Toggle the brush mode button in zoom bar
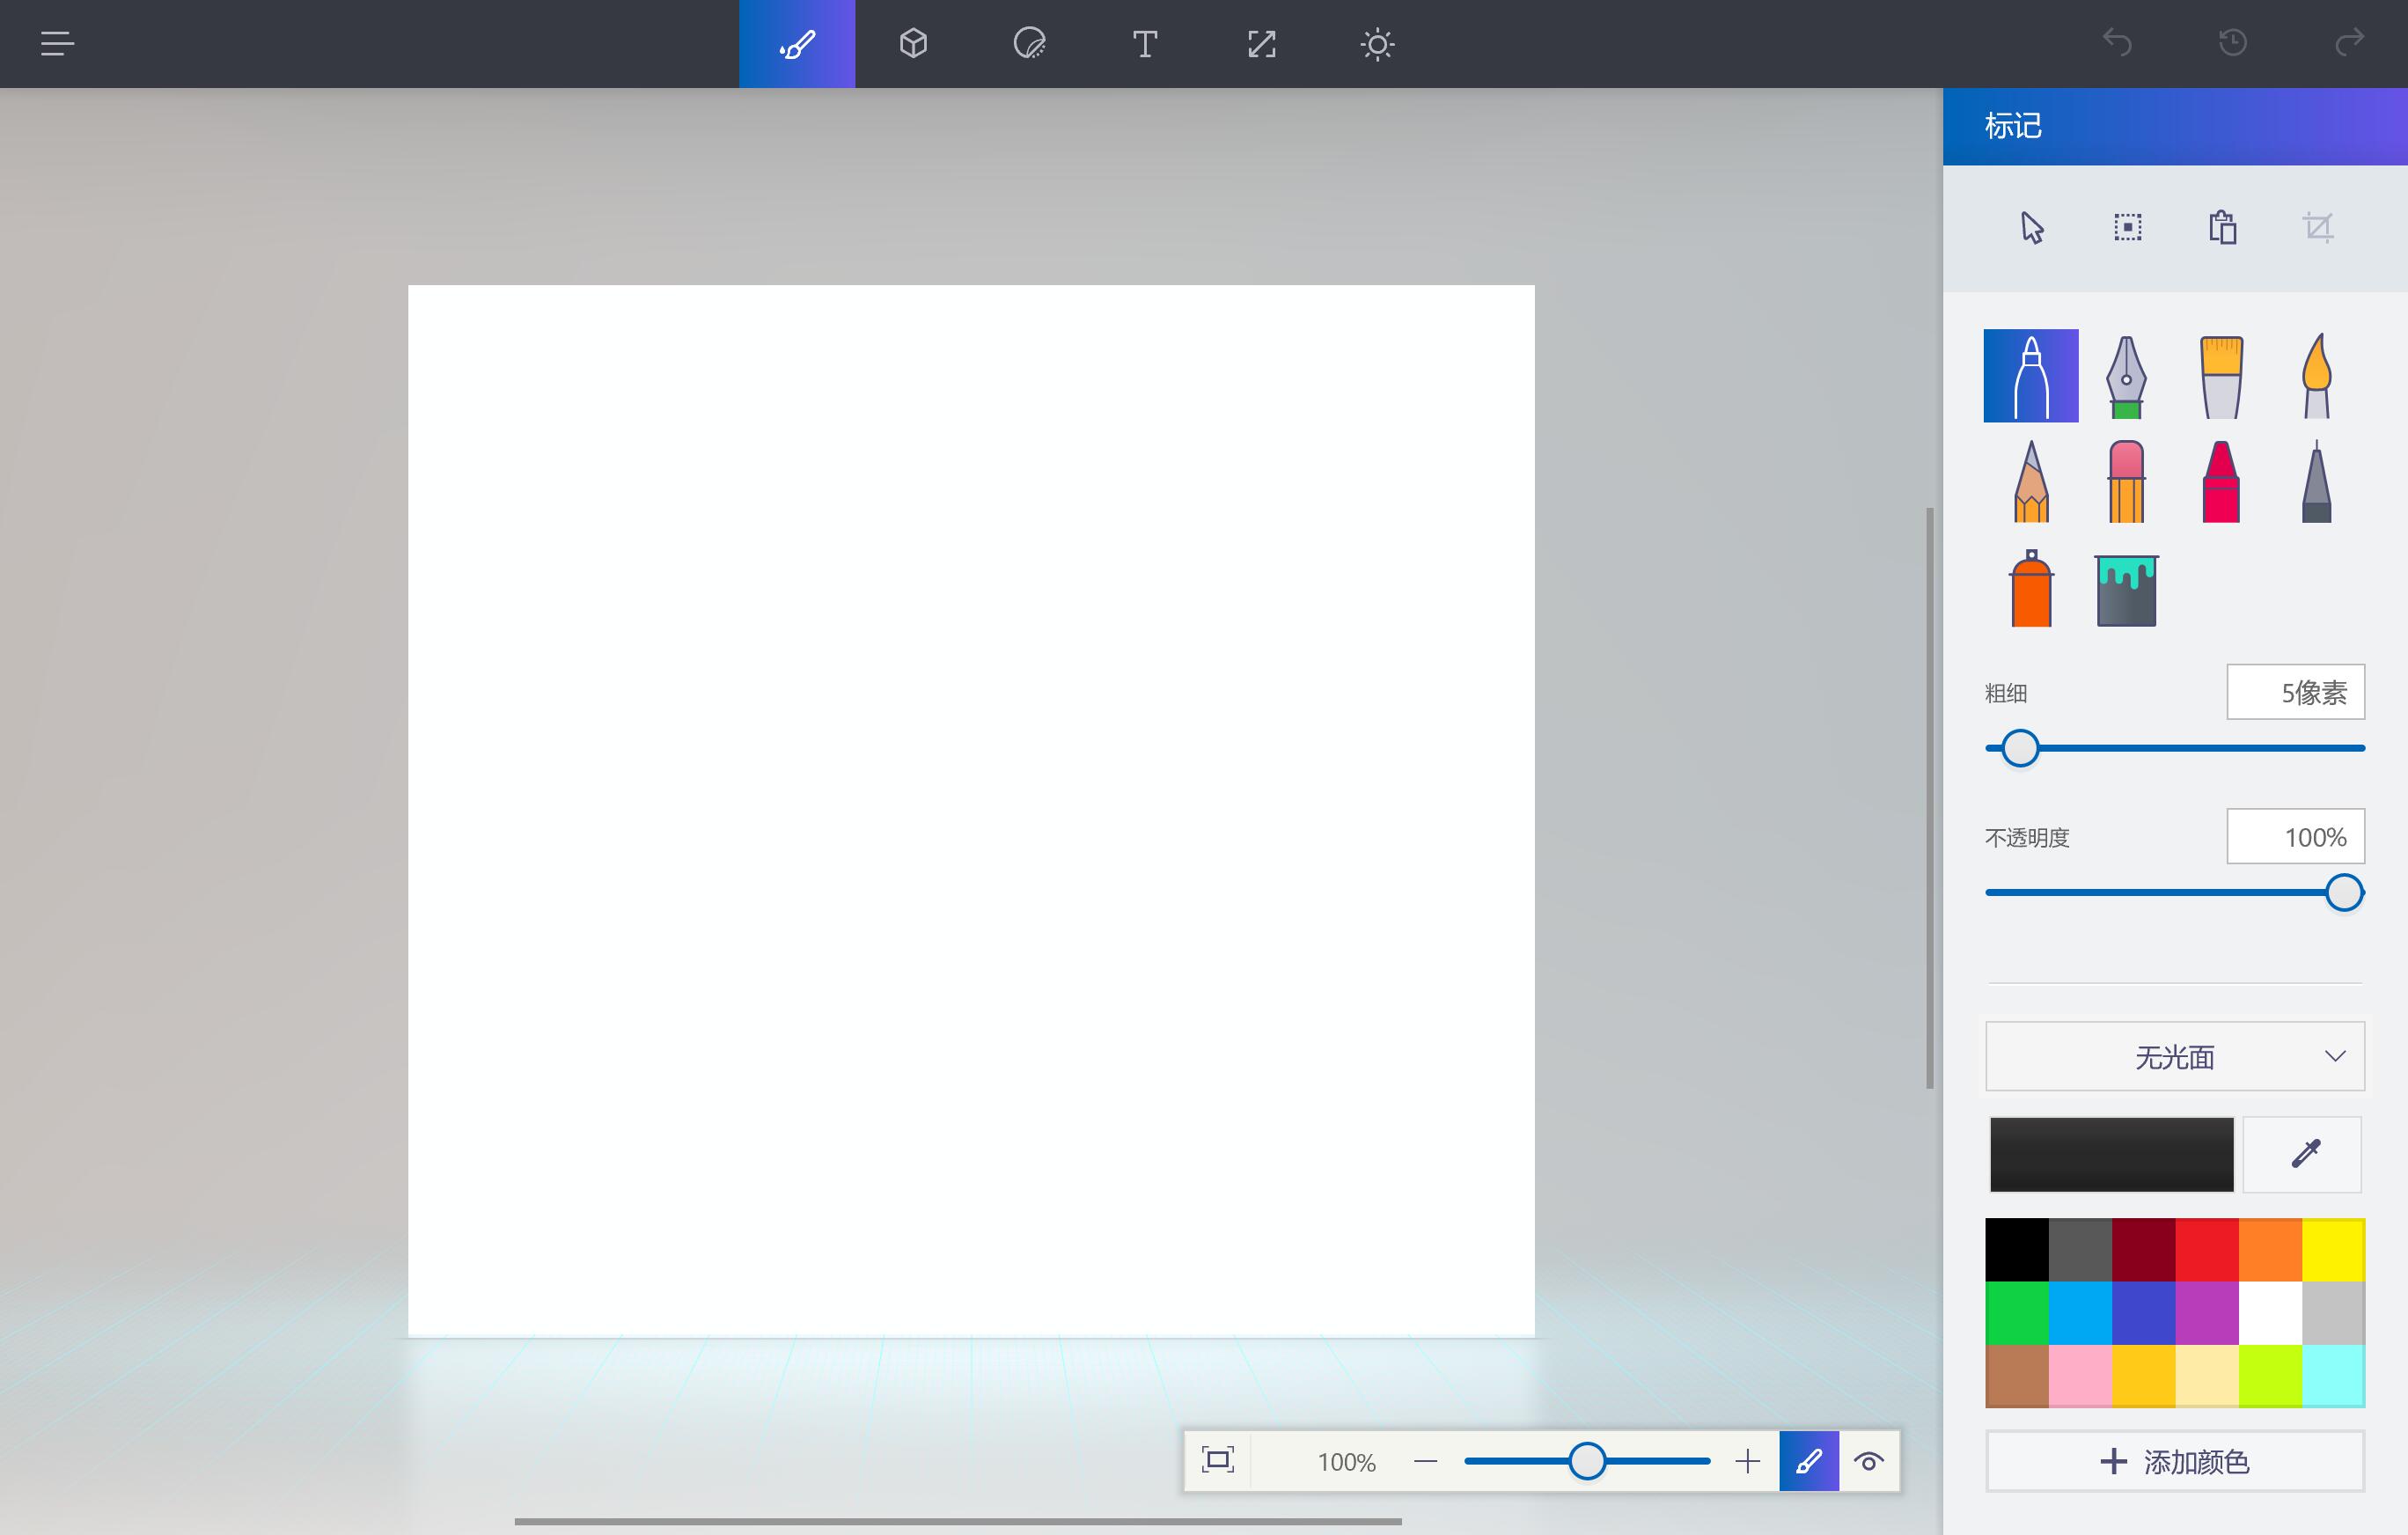Image resolution: width=2408 pixels, height=1535 pixels. pos(1808,1461)
